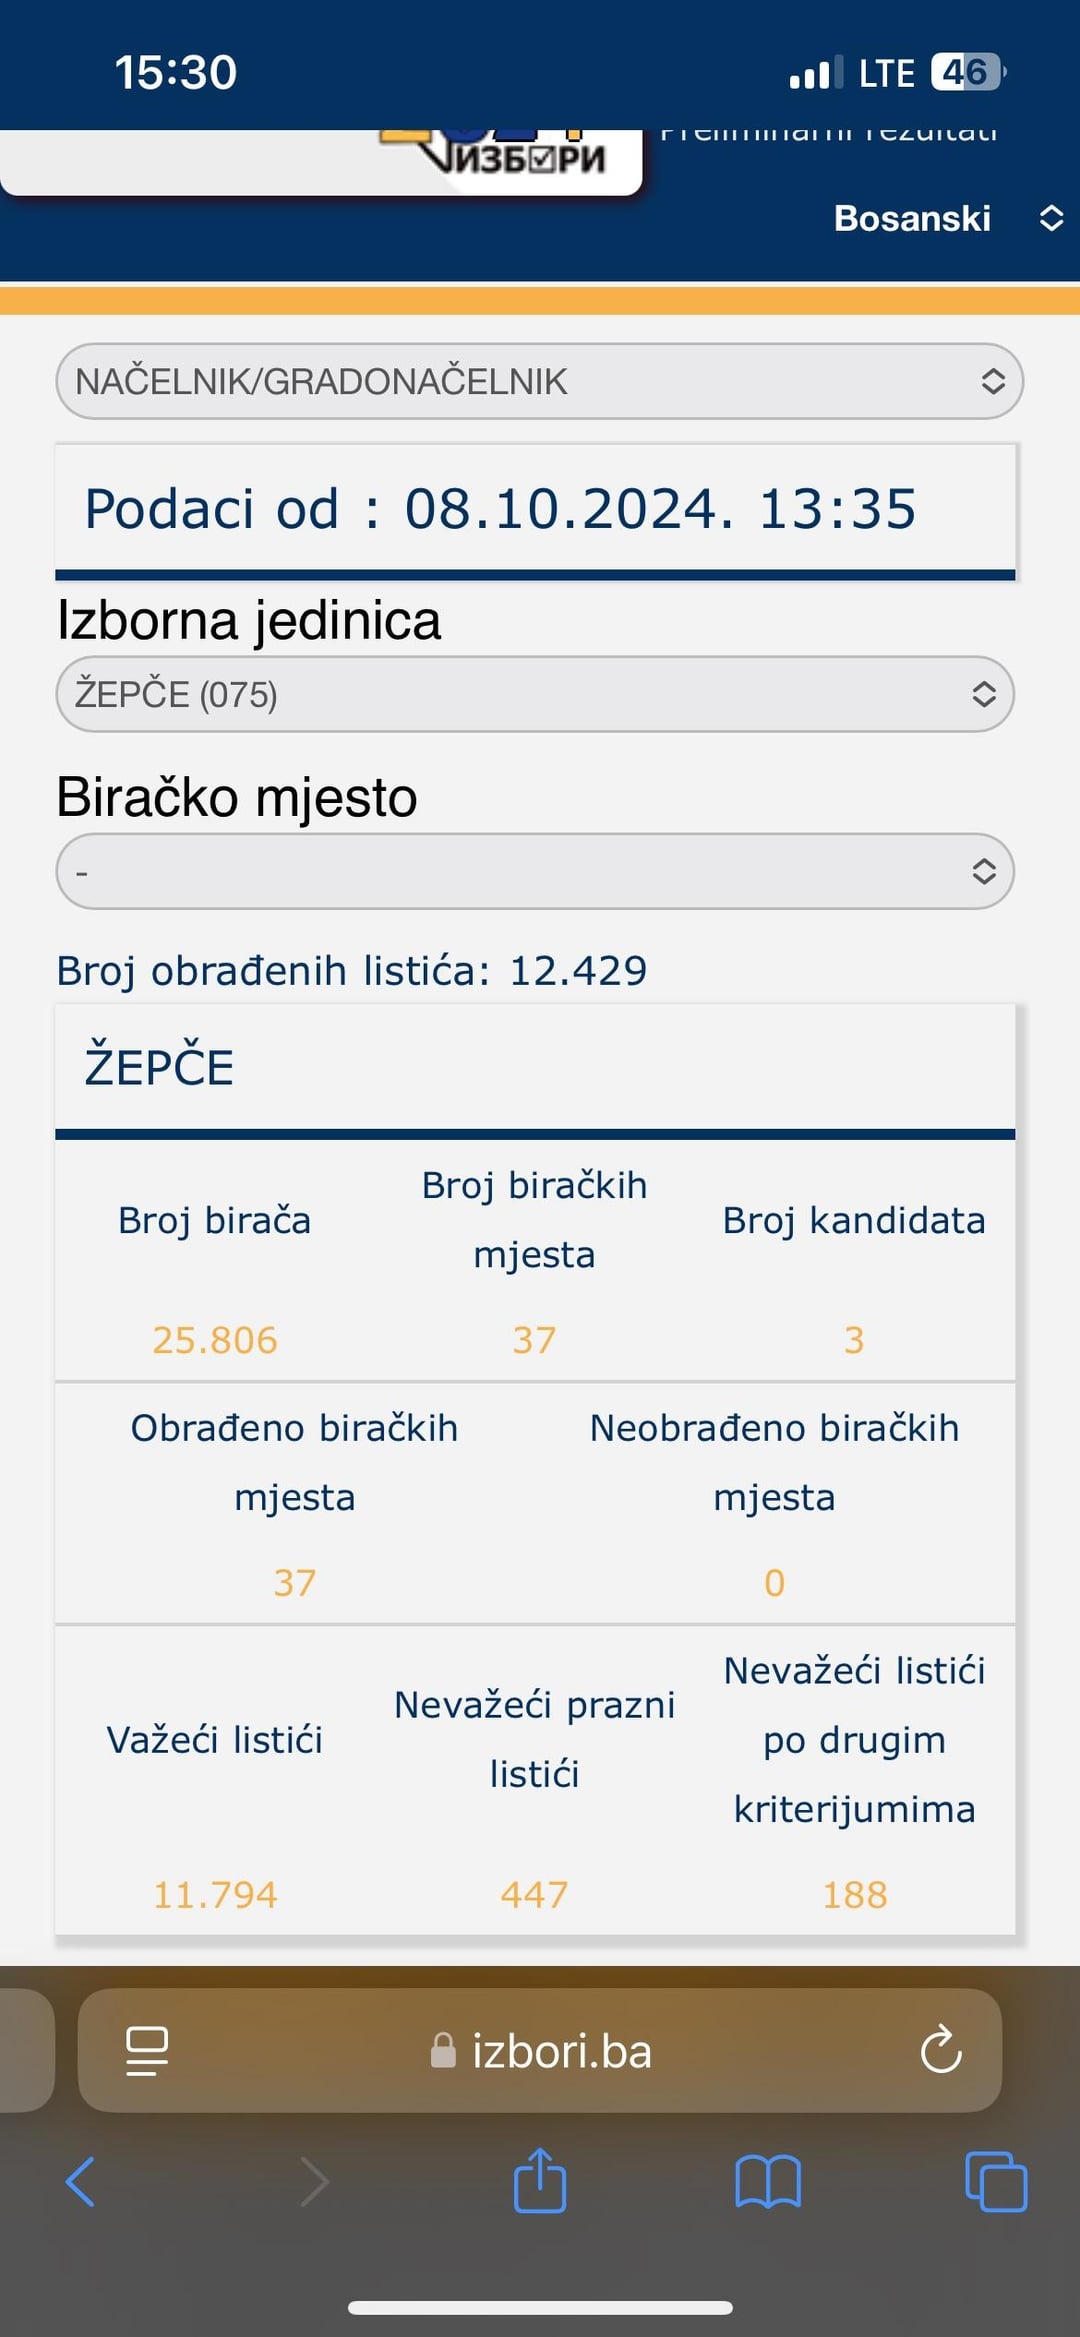Tap the izbori.ba address bar
The width and height of the screenshot is (1080, 2337).
[x=540, y=2051]
